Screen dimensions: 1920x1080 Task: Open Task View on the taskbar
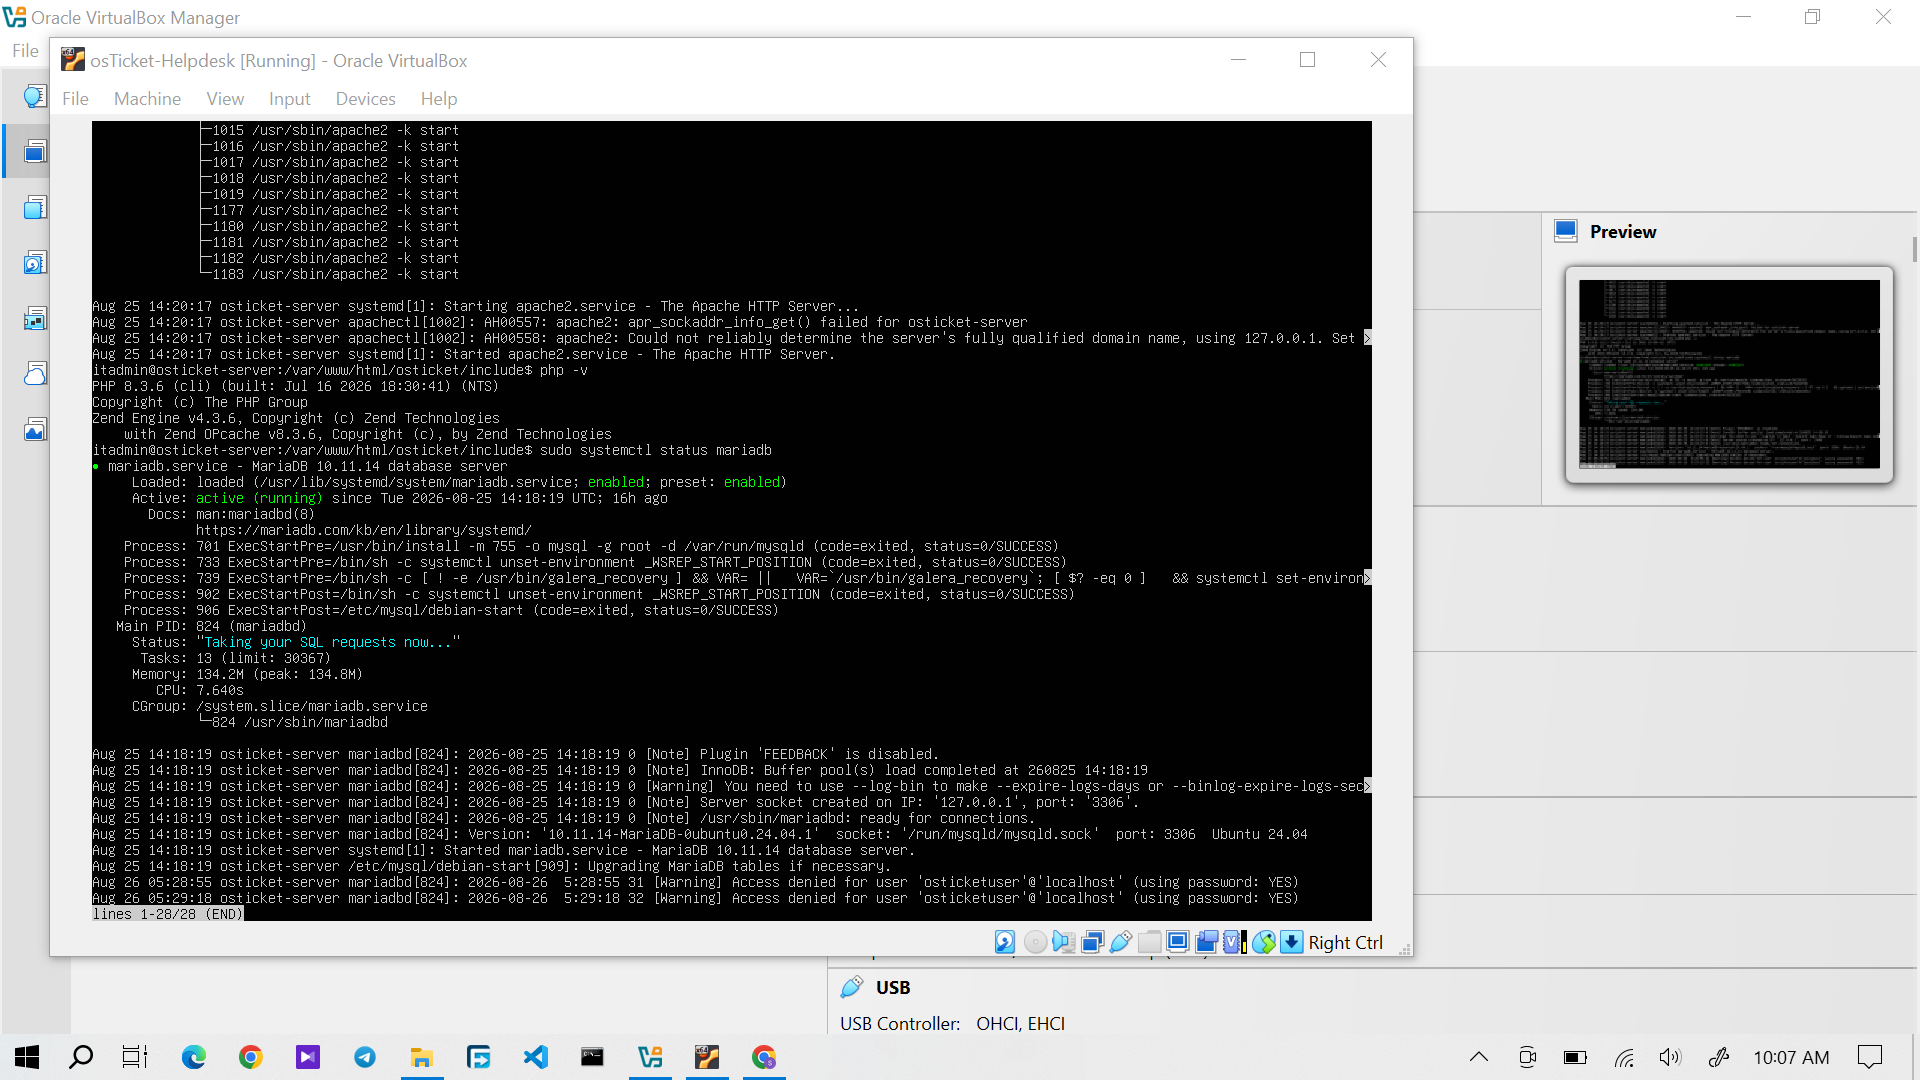click(x=135, y=1057)
